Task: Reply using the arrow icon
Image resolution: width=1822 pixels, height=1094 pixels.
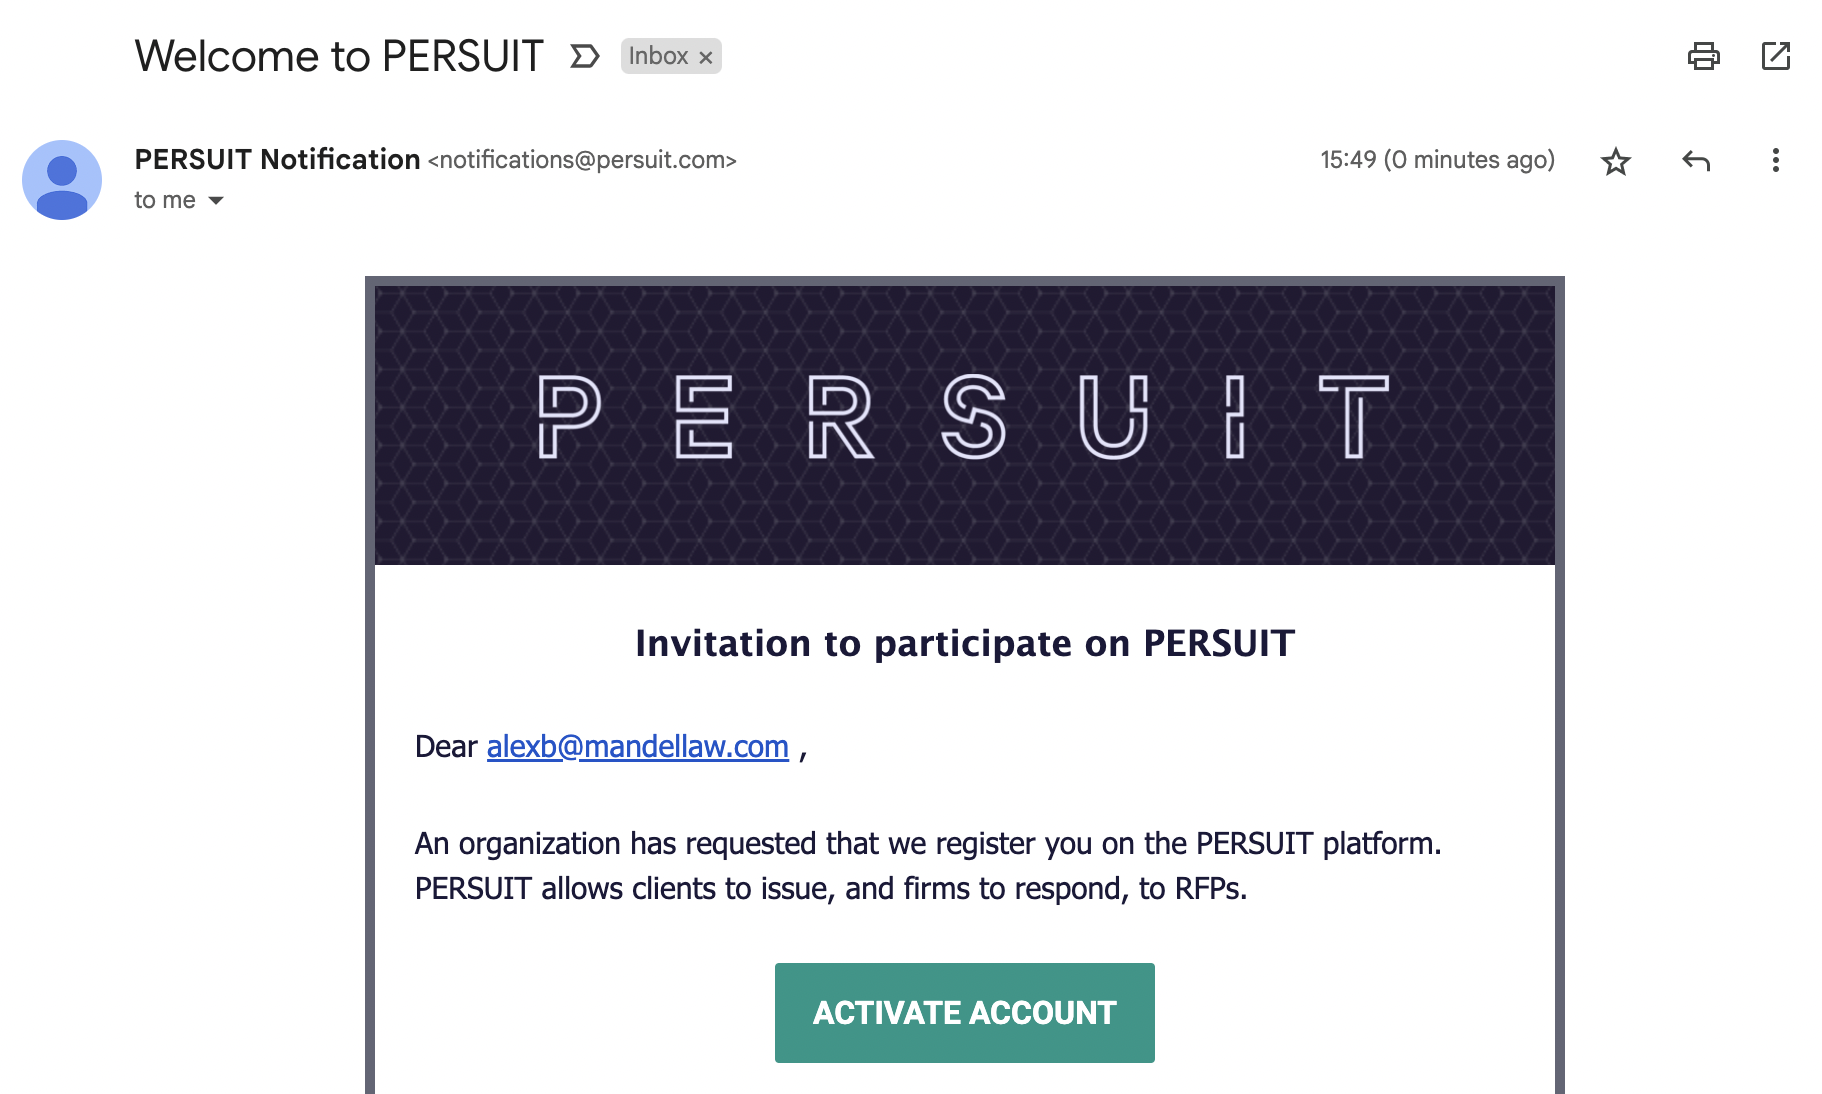Action: coord(1696,161)
